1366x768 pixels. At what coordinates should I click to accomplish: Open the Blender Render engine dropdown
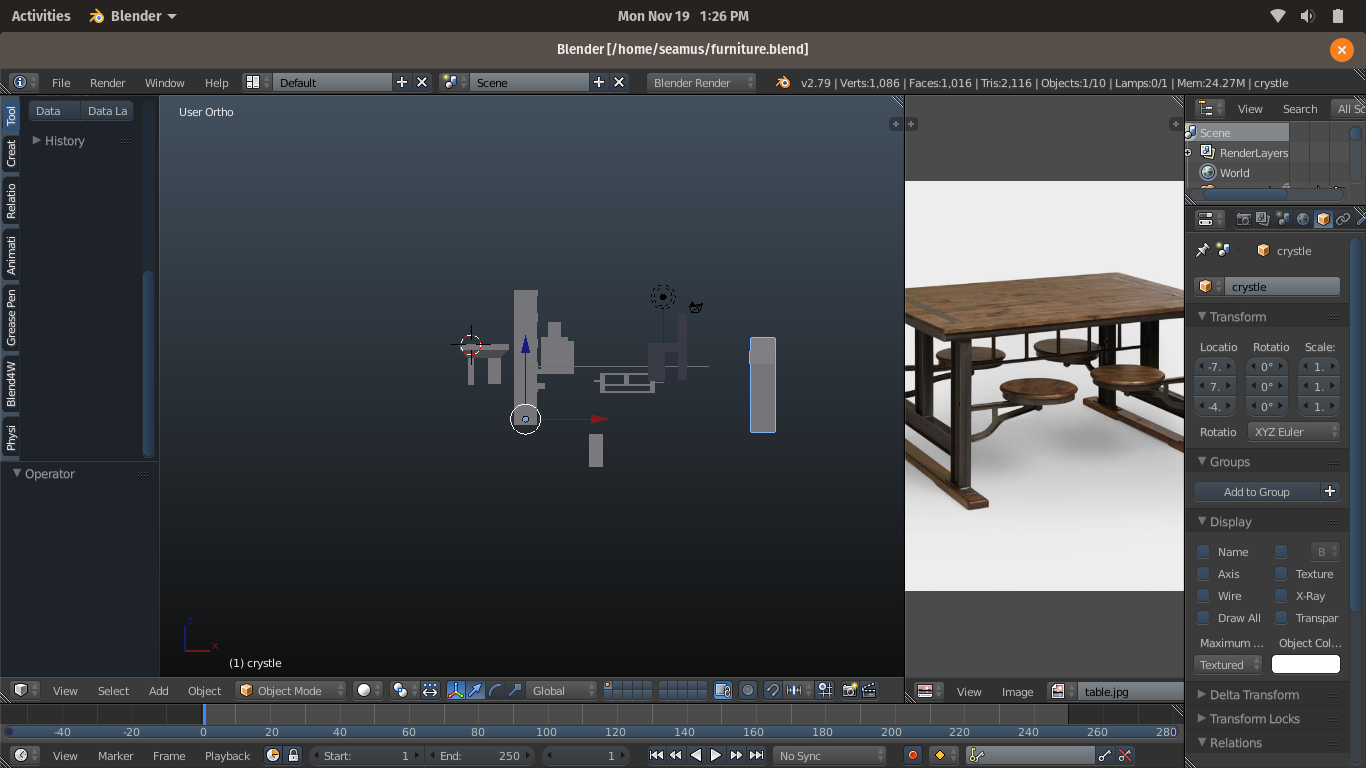tap(701, 83)
